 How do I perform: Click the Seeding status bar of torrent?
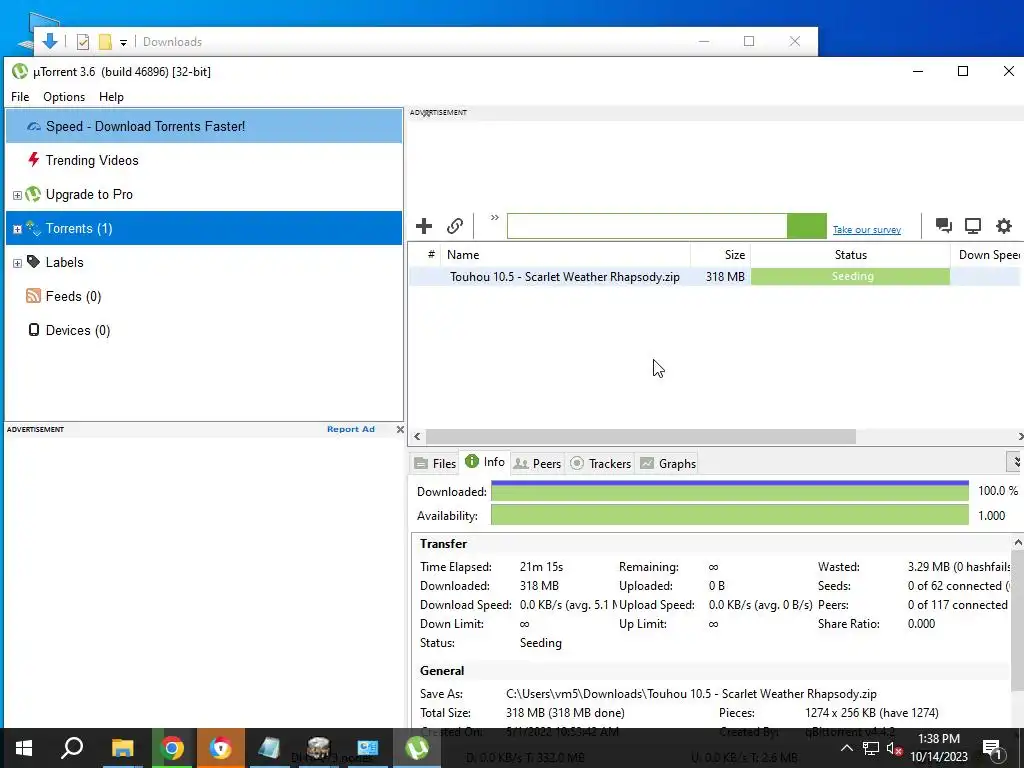point(850,276)
